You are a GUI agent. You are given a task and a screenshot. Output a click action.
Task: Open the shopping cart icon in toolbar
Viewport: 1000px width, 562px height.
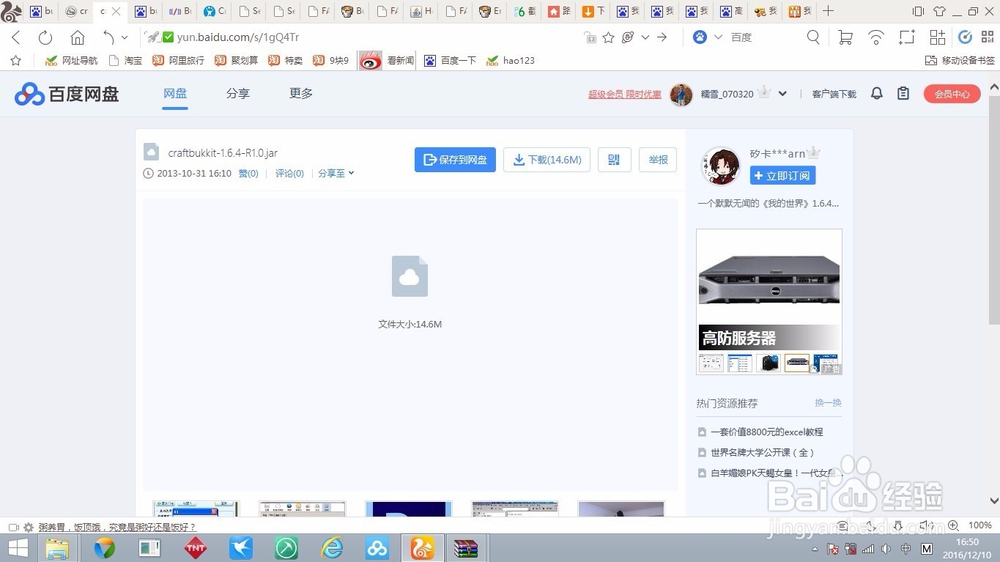point(845,38)
